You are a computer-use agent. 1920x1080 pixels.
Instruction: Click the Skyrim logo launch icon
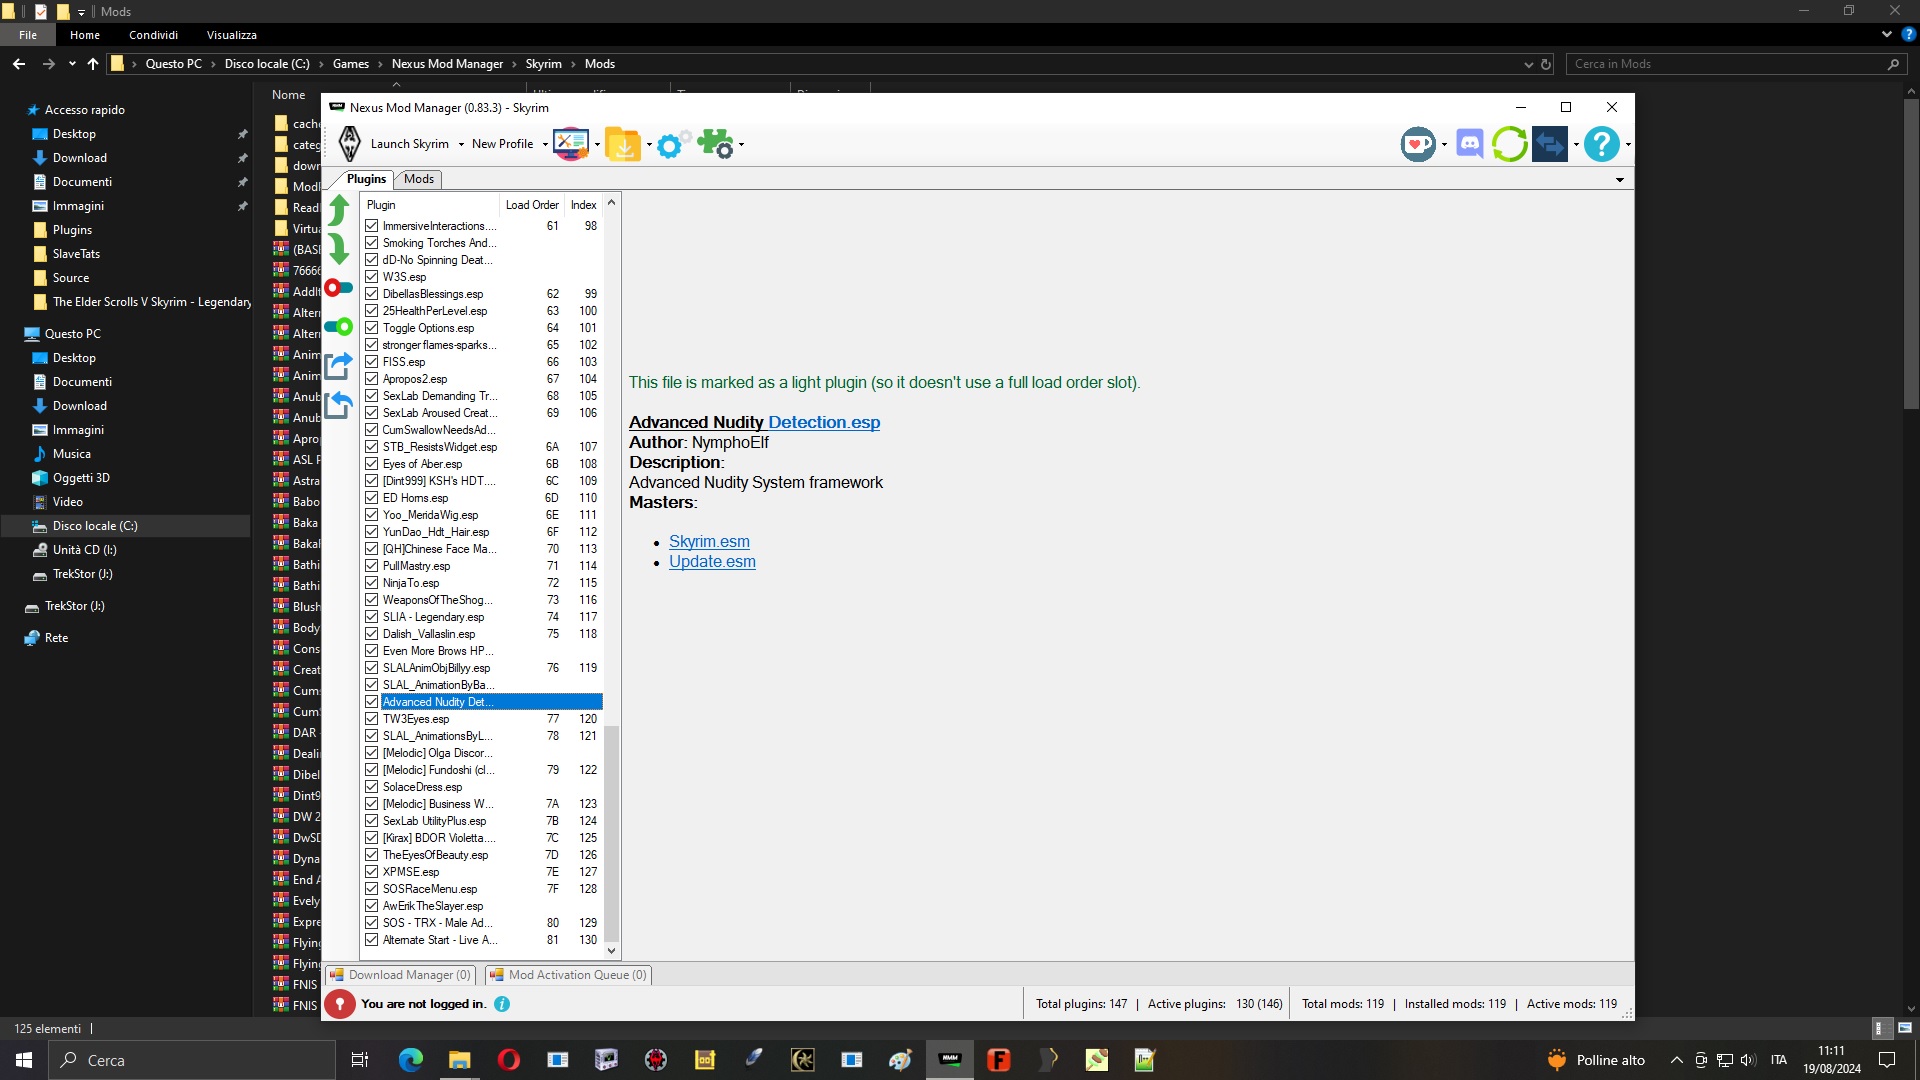[349, 144]
